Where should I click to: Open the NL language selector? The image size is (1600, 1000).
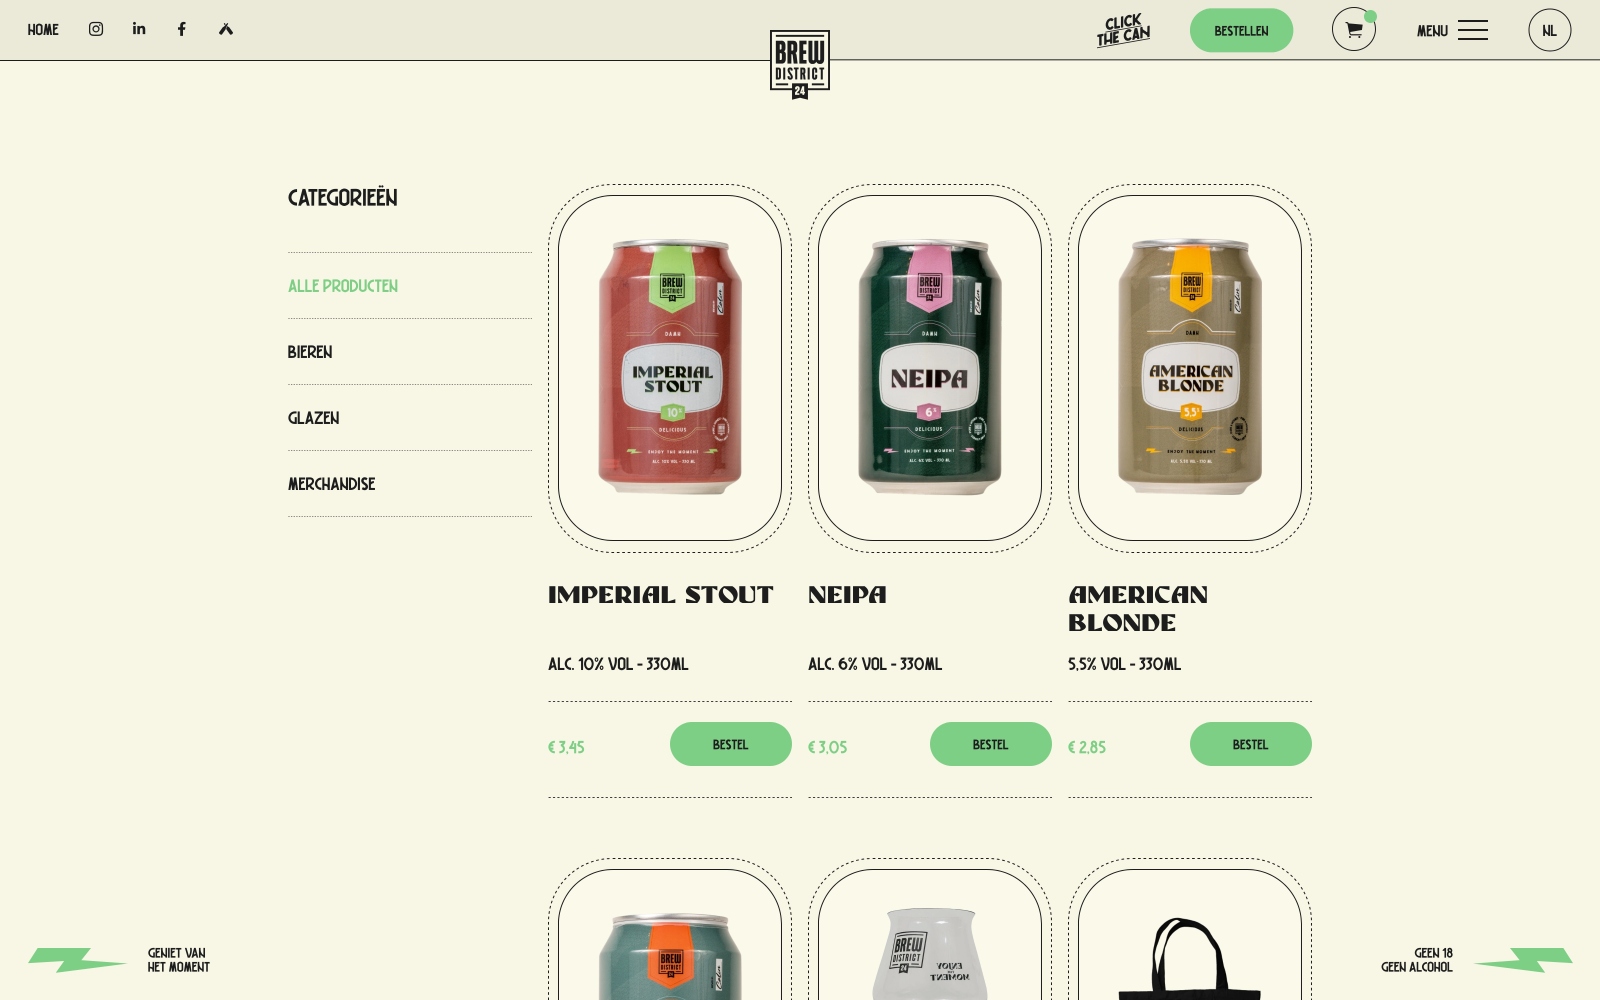coord(1549,30)
